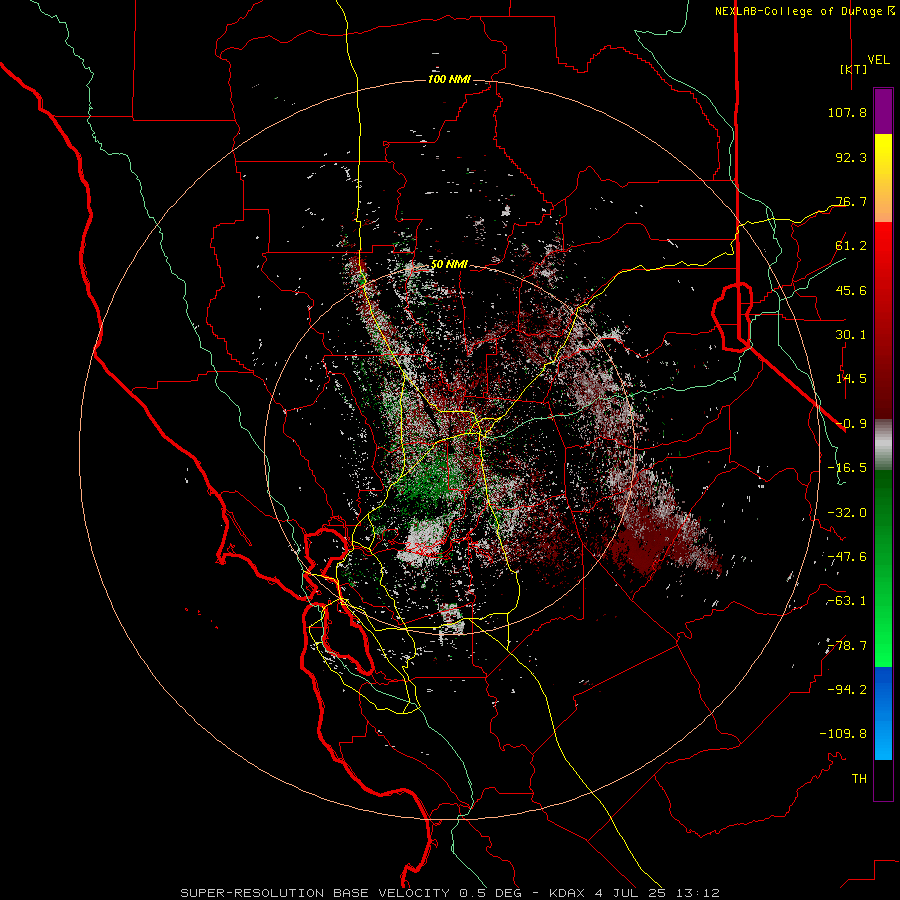The height and width of the screenshot is (900, 900).
Task: Click the 30.1 velocity scale value
Action: click(x=851, y=335)
